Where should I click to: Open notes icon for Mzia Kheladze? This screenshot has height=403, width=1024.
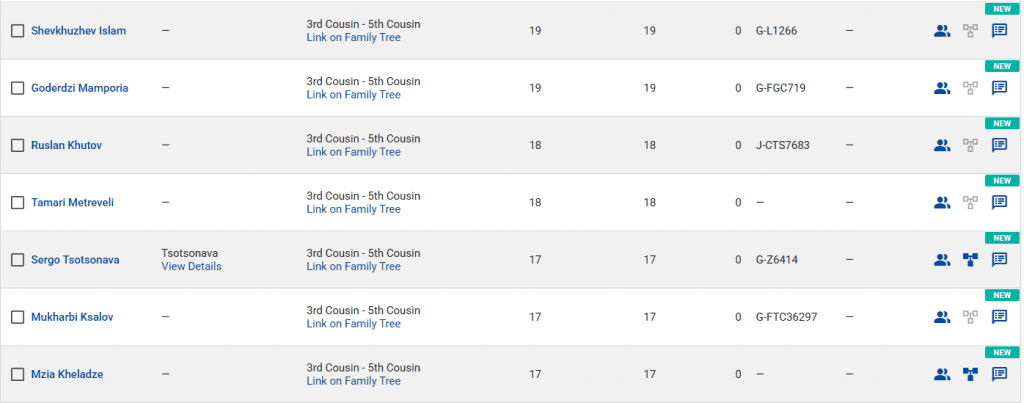[x=999, y=375]
